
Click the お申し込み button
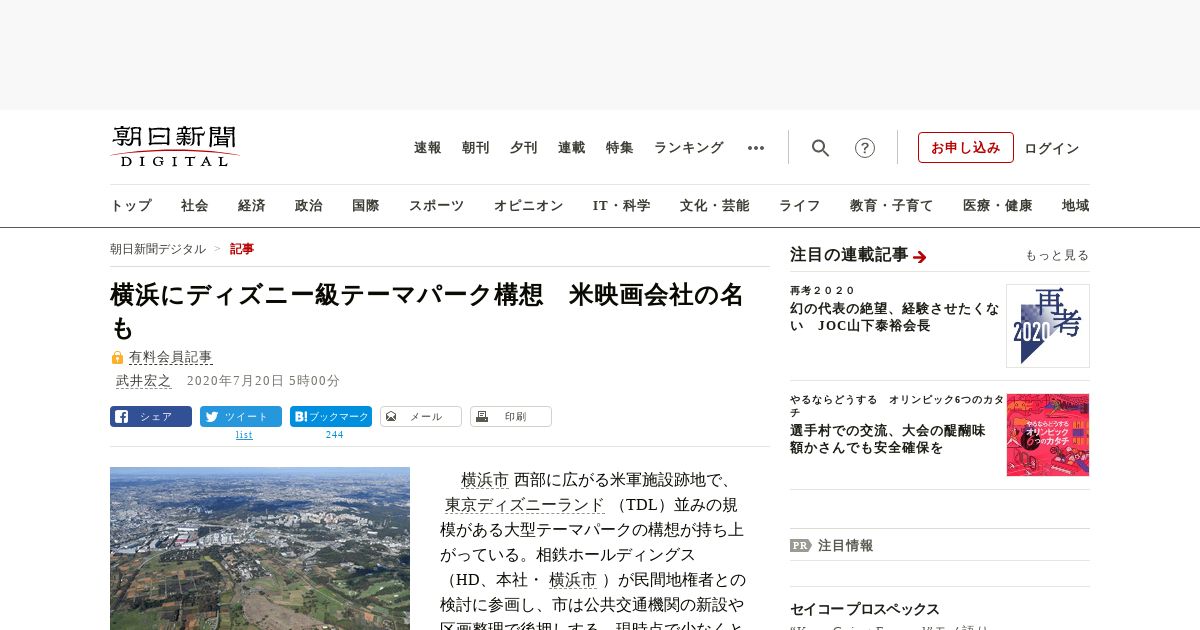click(x=966, y=147)
